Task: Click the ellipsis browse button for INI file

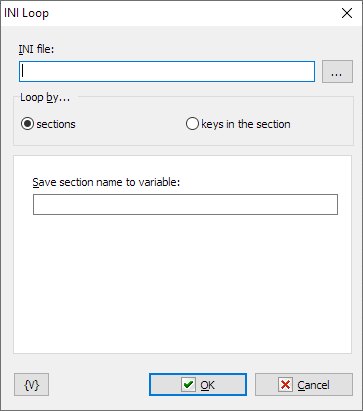Action: pos(337,71)
